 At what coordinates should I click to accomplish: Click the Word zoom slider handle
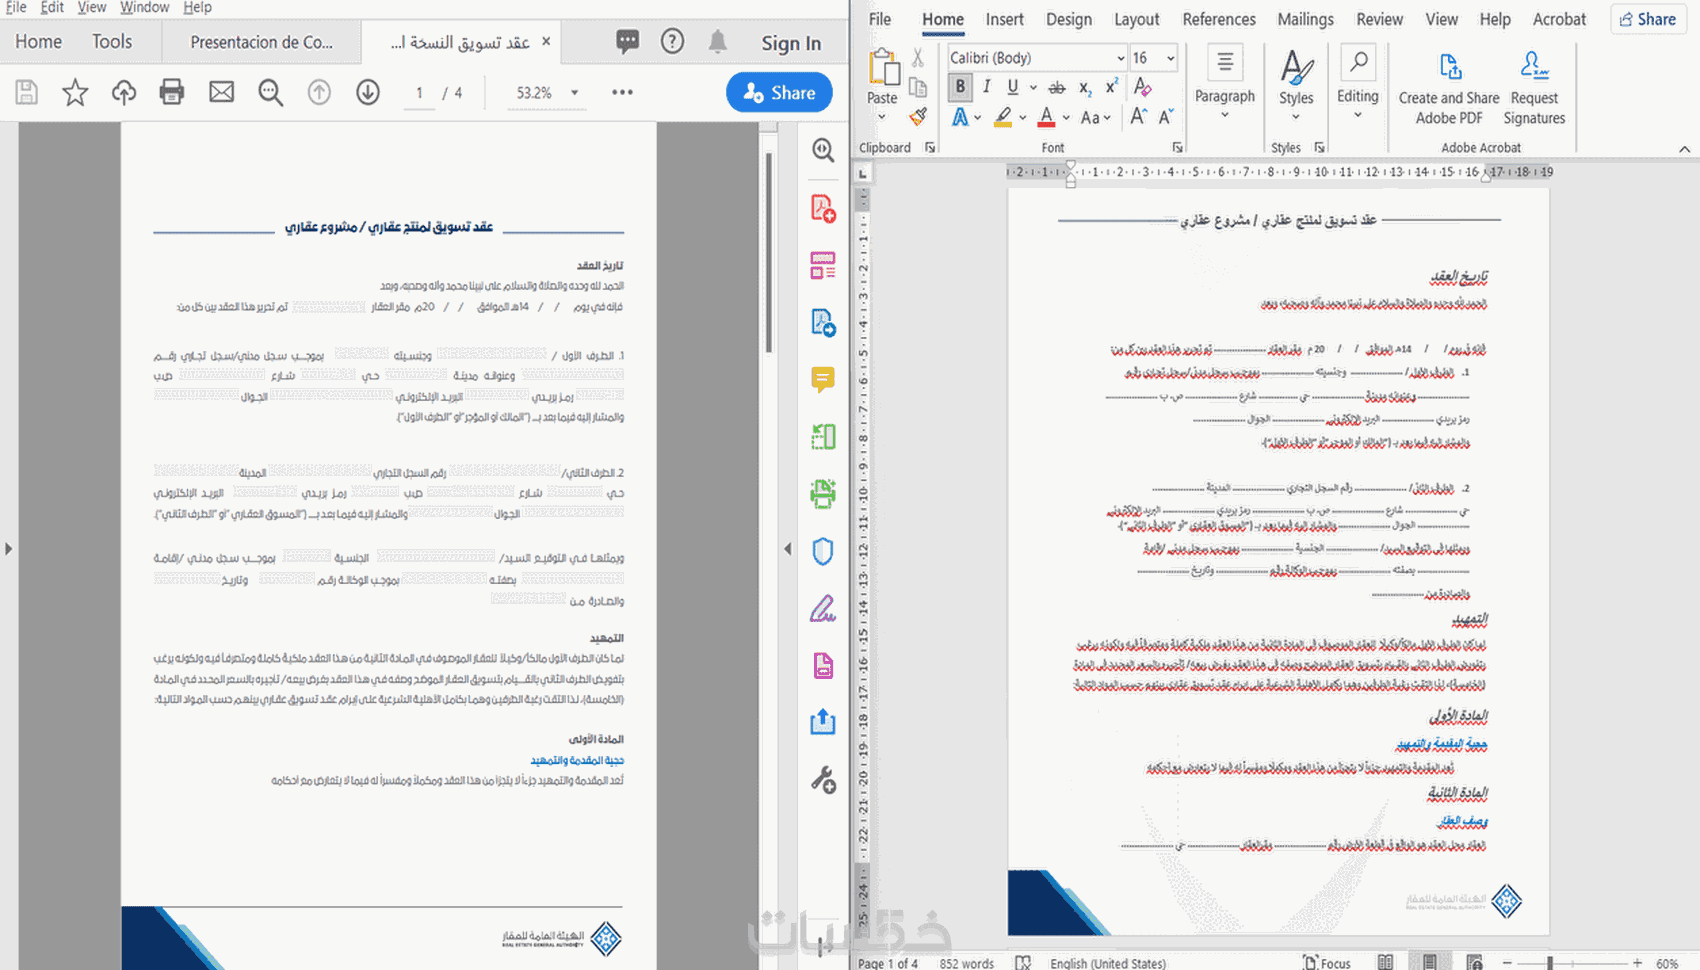click(1550, 963)
